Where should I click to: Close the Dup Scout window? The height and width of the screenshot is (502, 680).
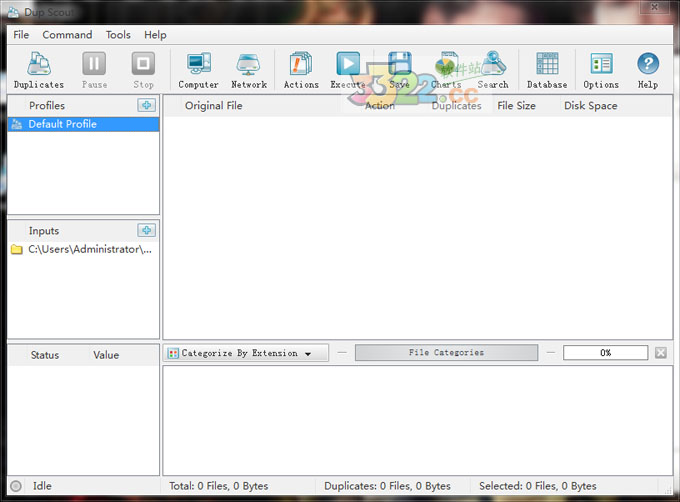pos(654,7)
